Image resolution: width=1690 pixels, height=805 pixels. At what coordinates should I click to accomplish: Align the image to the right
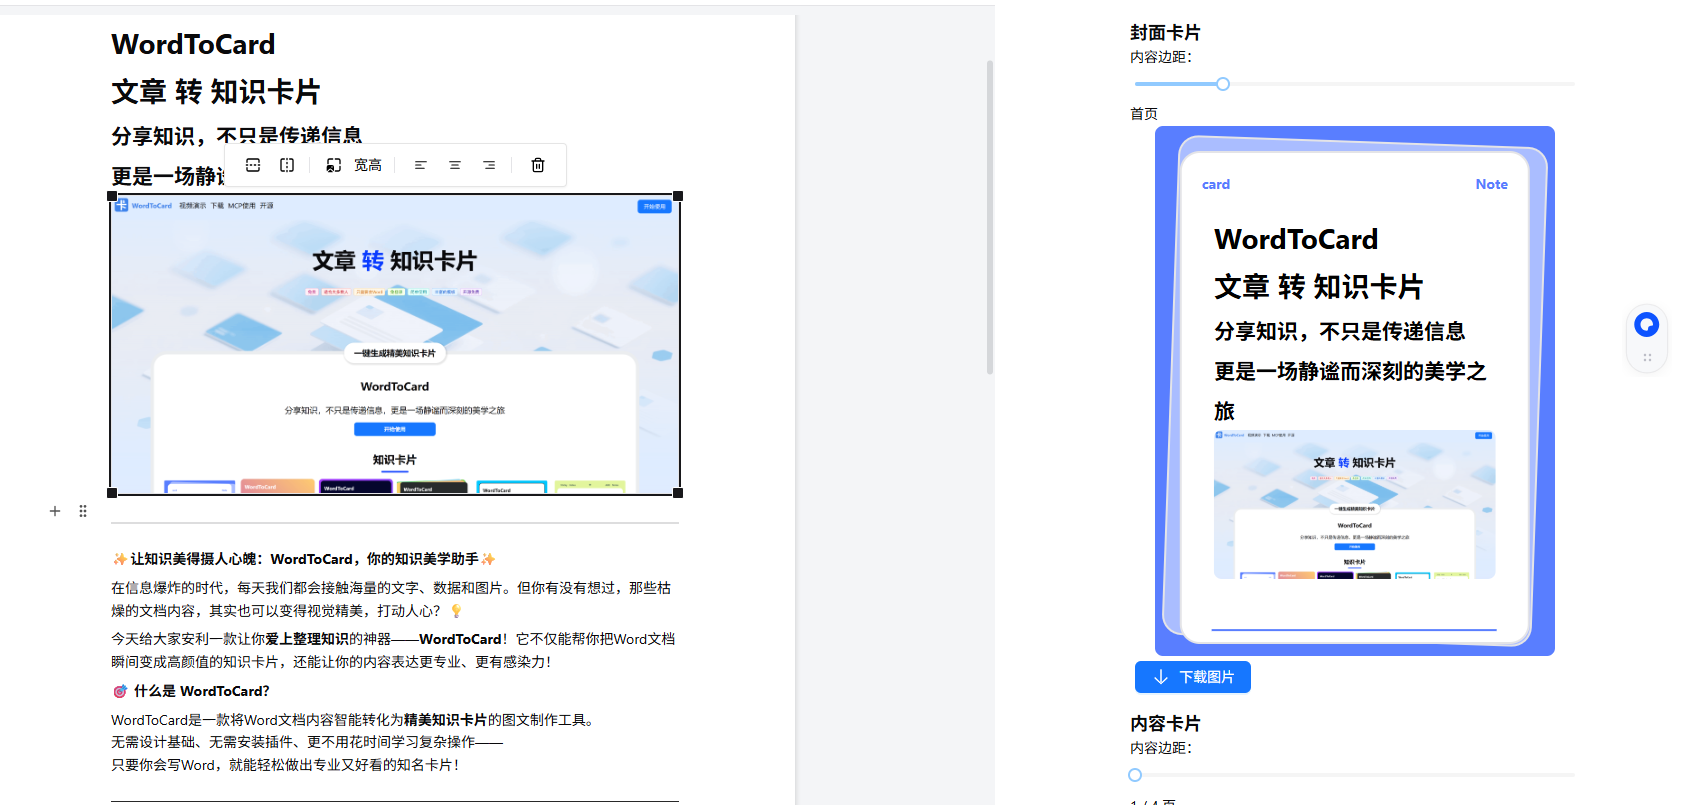point(489,165)
